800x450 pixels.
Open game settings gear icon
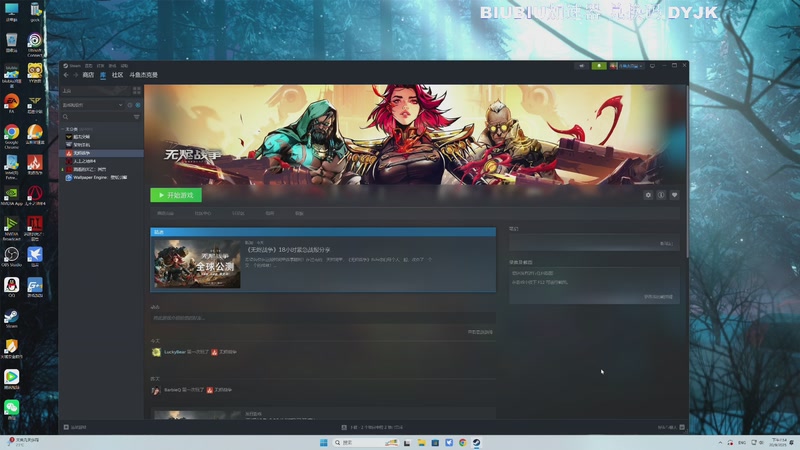(x=648, y=195)
